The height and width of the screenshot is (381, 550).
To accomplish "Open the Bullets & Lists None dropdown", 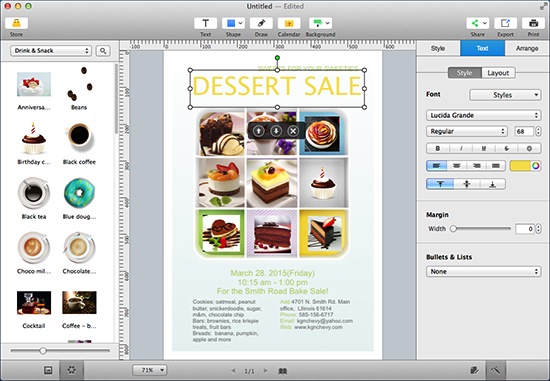I will 484,272.
